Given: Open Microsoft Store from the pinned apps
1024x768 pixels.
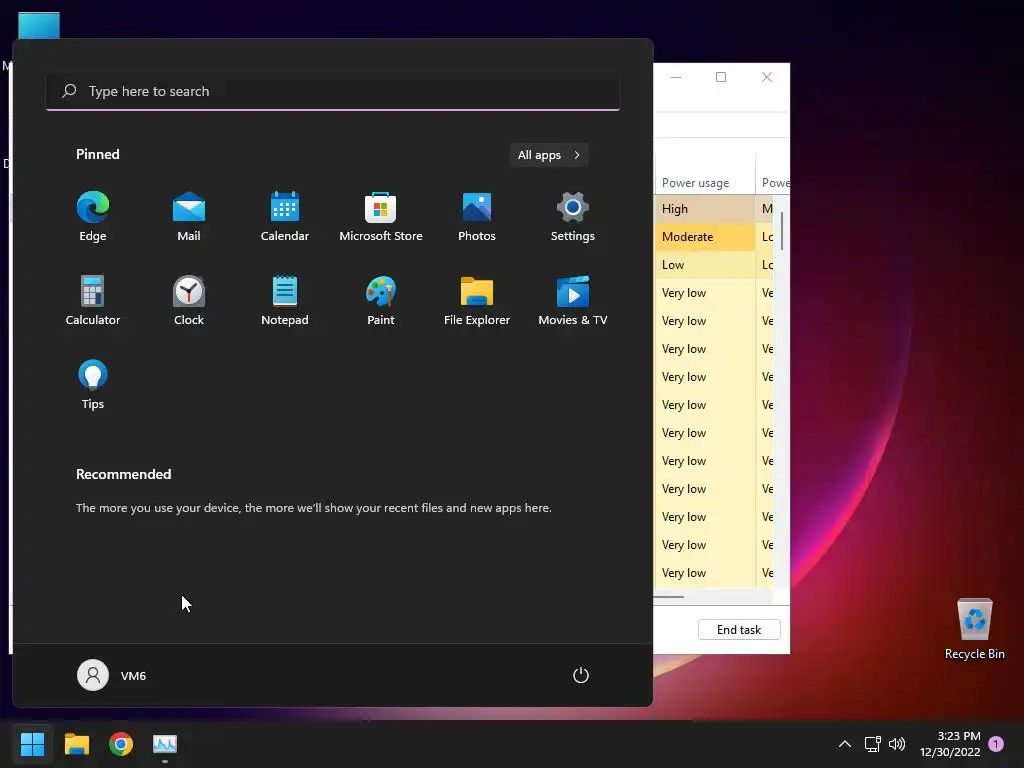Looking at the screenshot, I should click(381, 217).
